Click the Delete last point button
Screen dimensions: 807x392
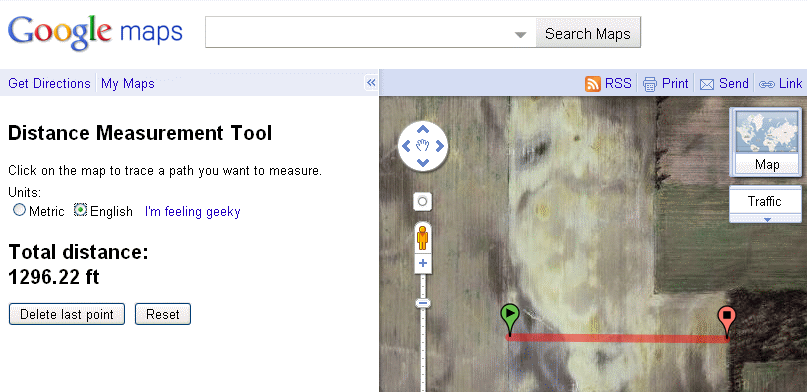coord(67,314)
